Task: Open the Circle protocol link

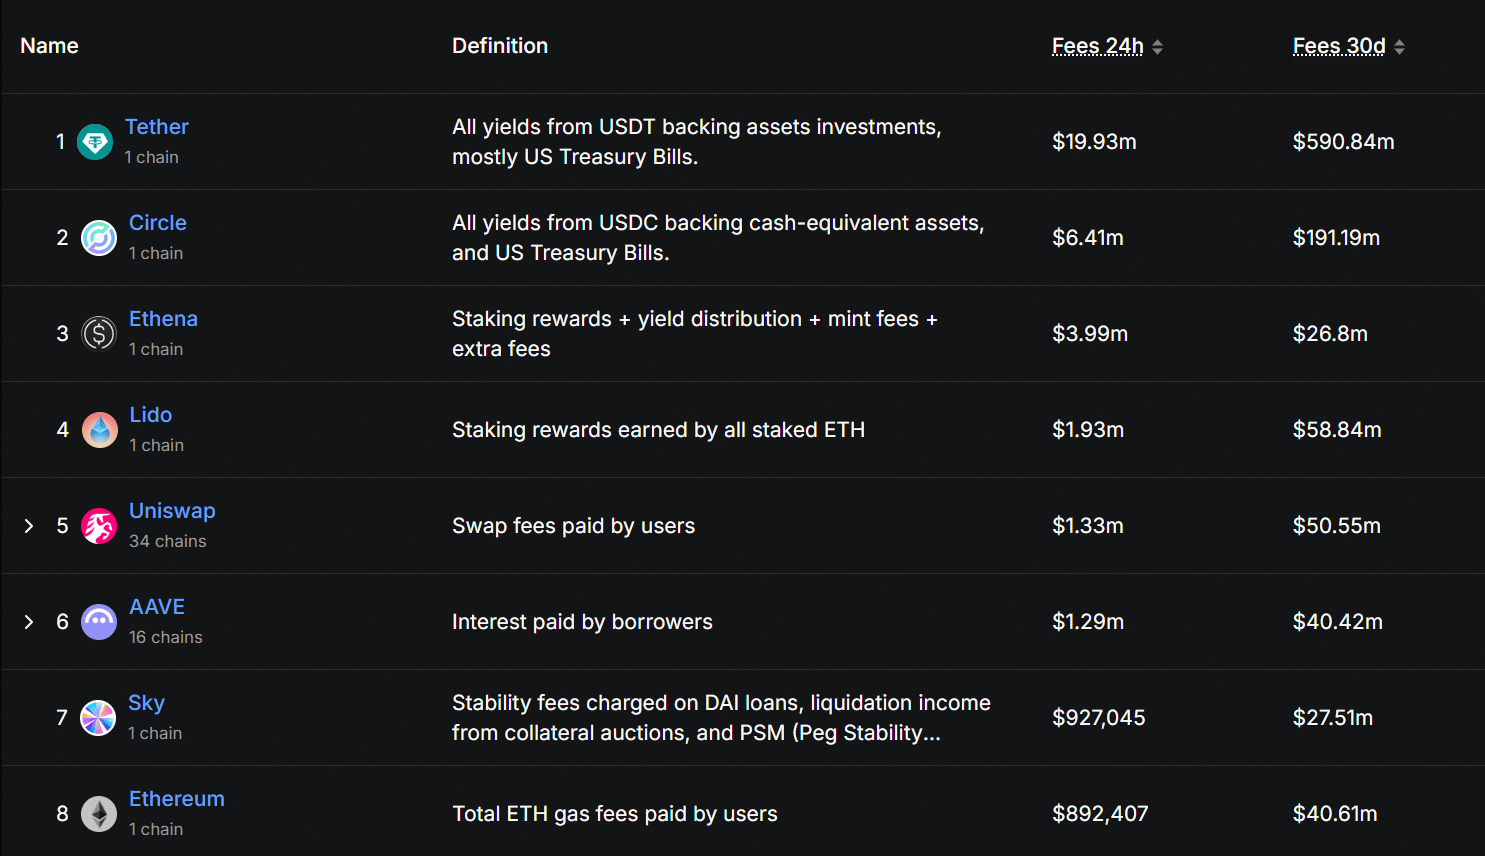Action: coord(158,223)
